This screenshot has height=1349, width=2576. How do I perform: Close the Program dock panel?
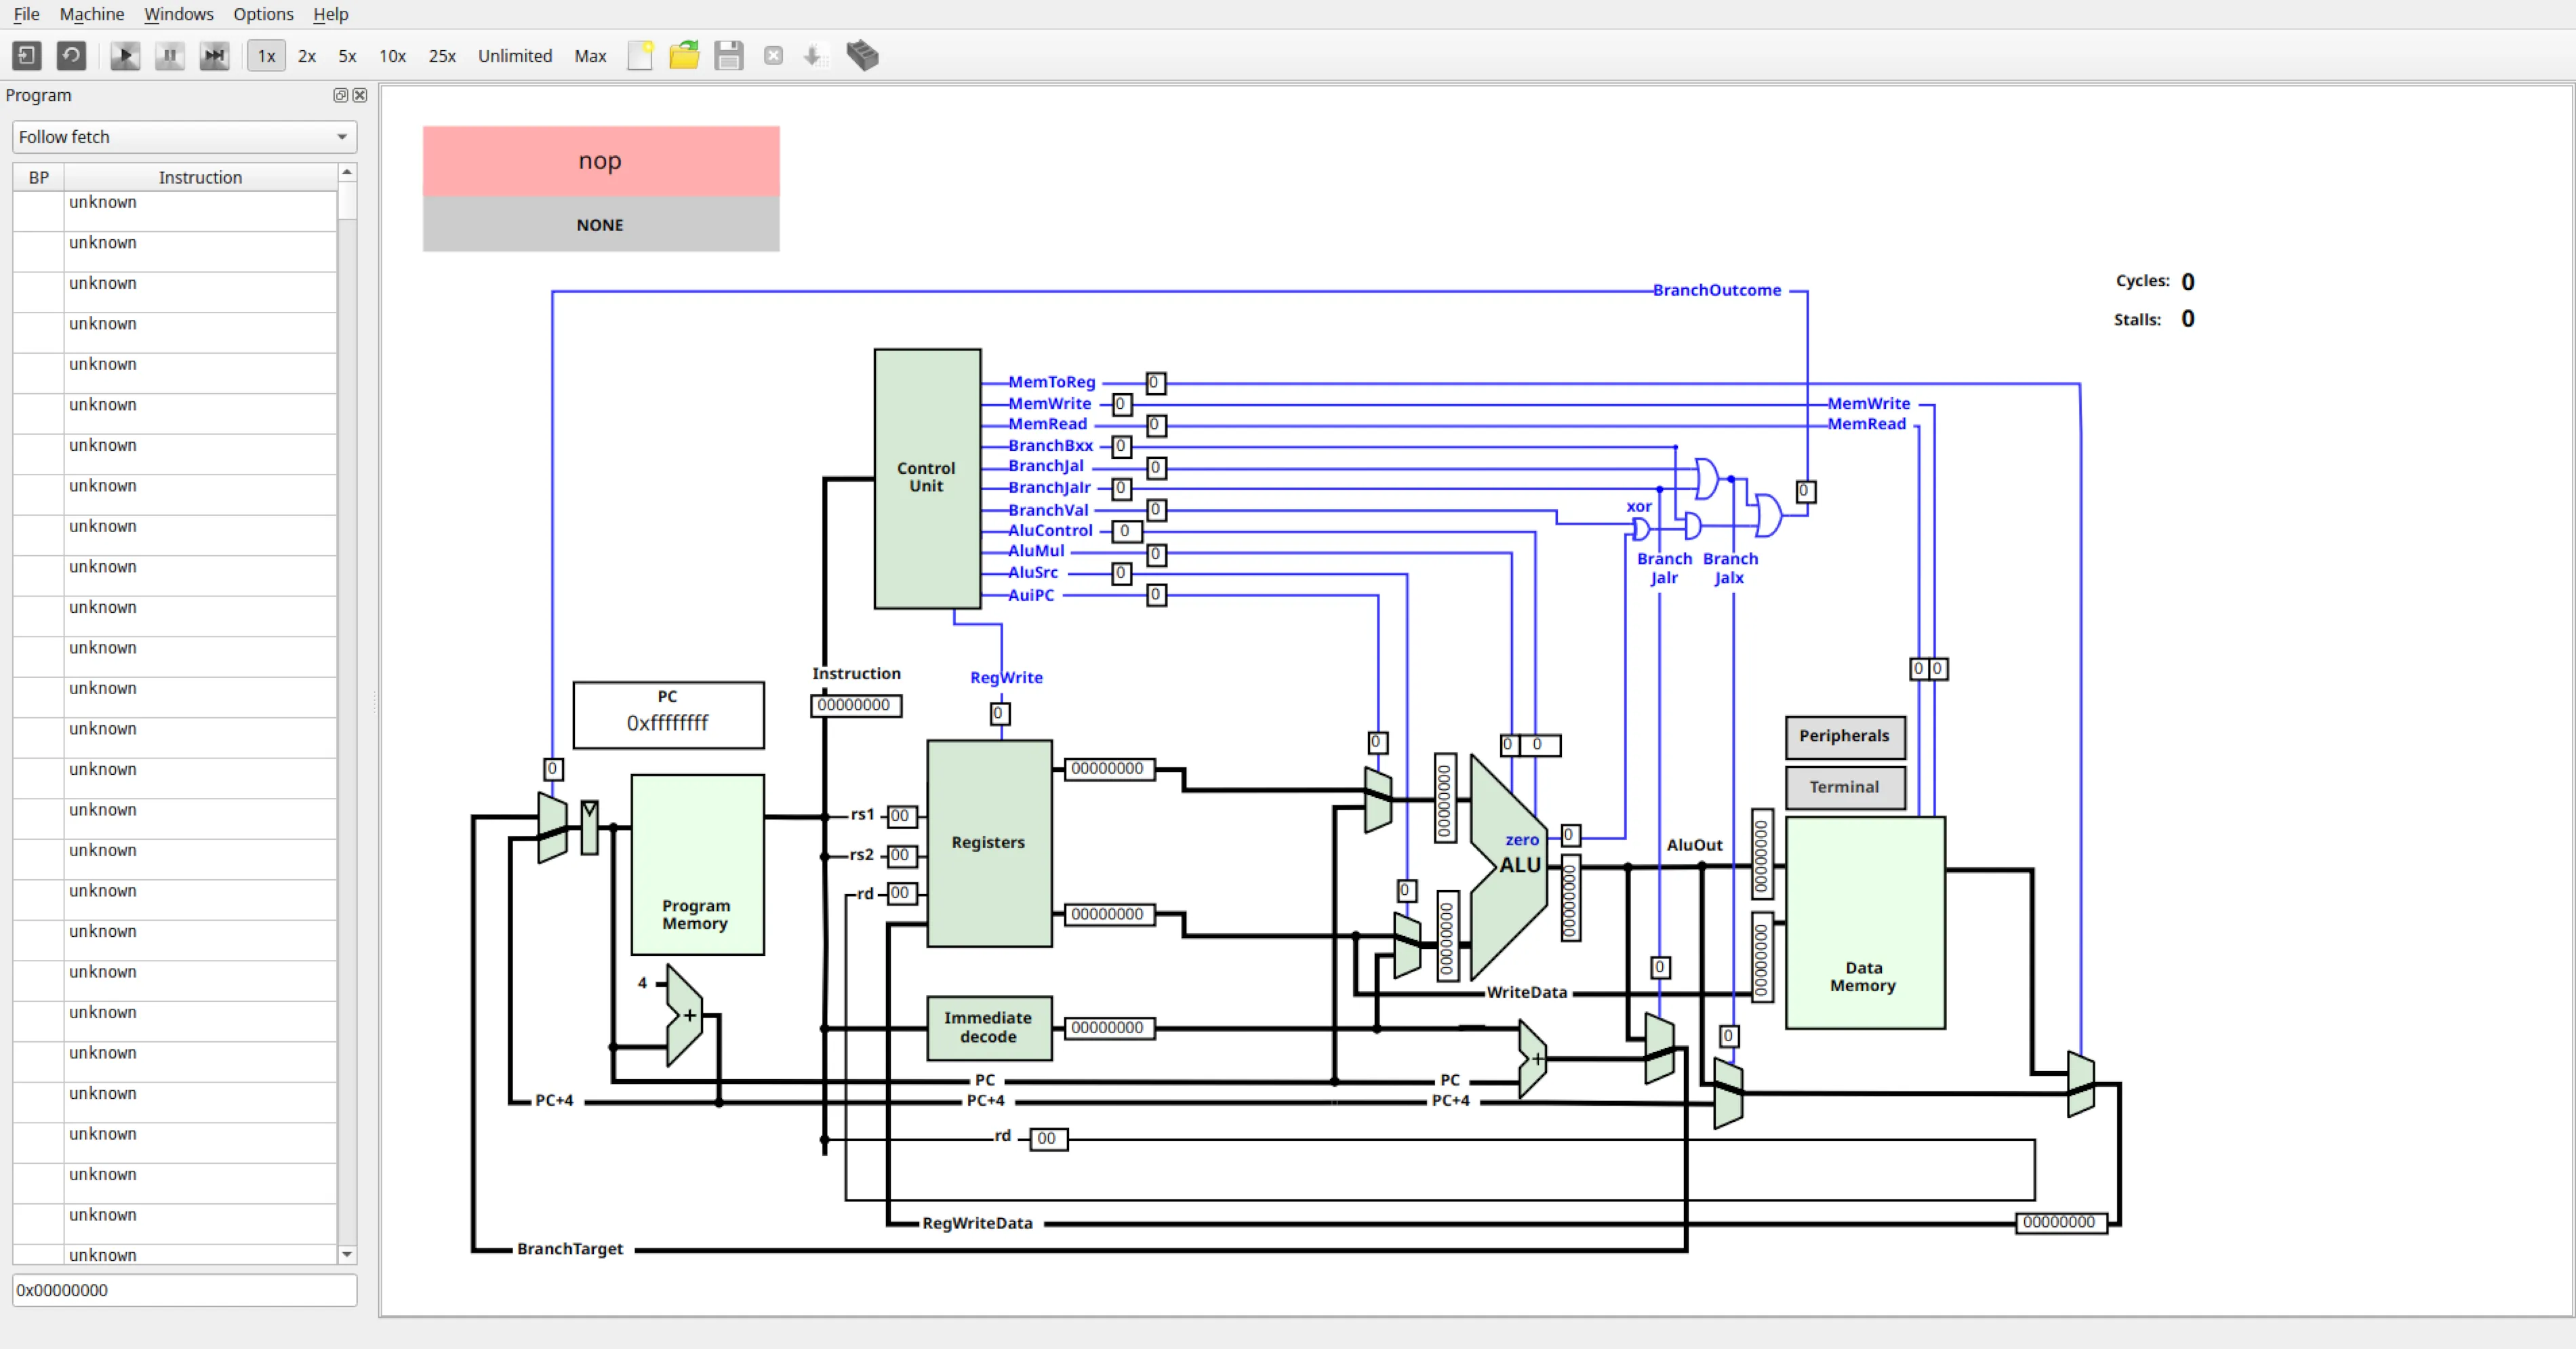pos(360,95)
